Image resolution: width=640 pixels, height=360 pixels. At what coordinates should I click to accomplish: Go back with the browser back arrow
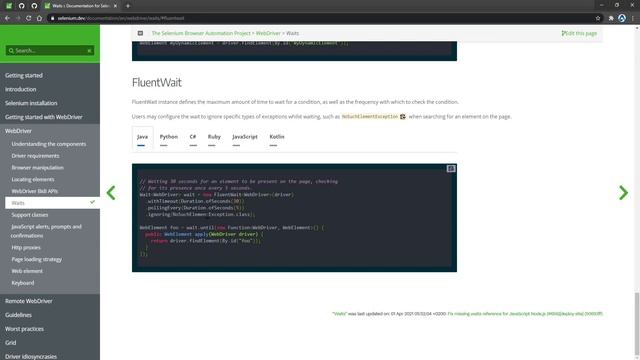7,18
